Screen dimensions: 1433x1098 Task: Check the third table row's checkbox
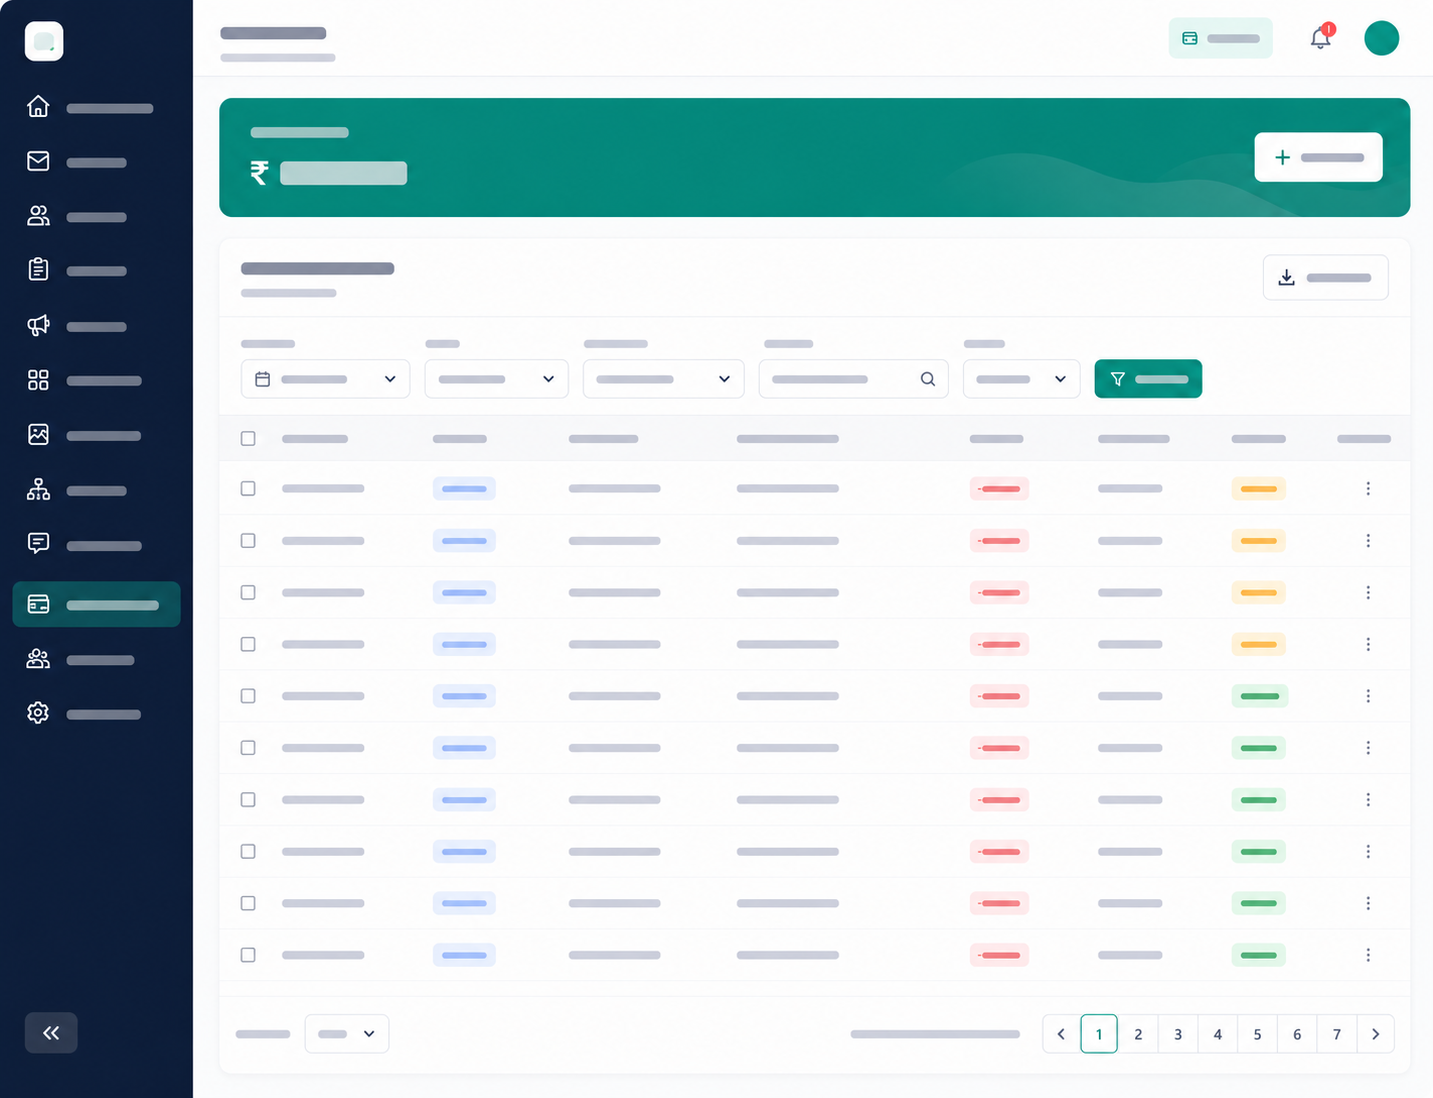[x=248, y=593]
